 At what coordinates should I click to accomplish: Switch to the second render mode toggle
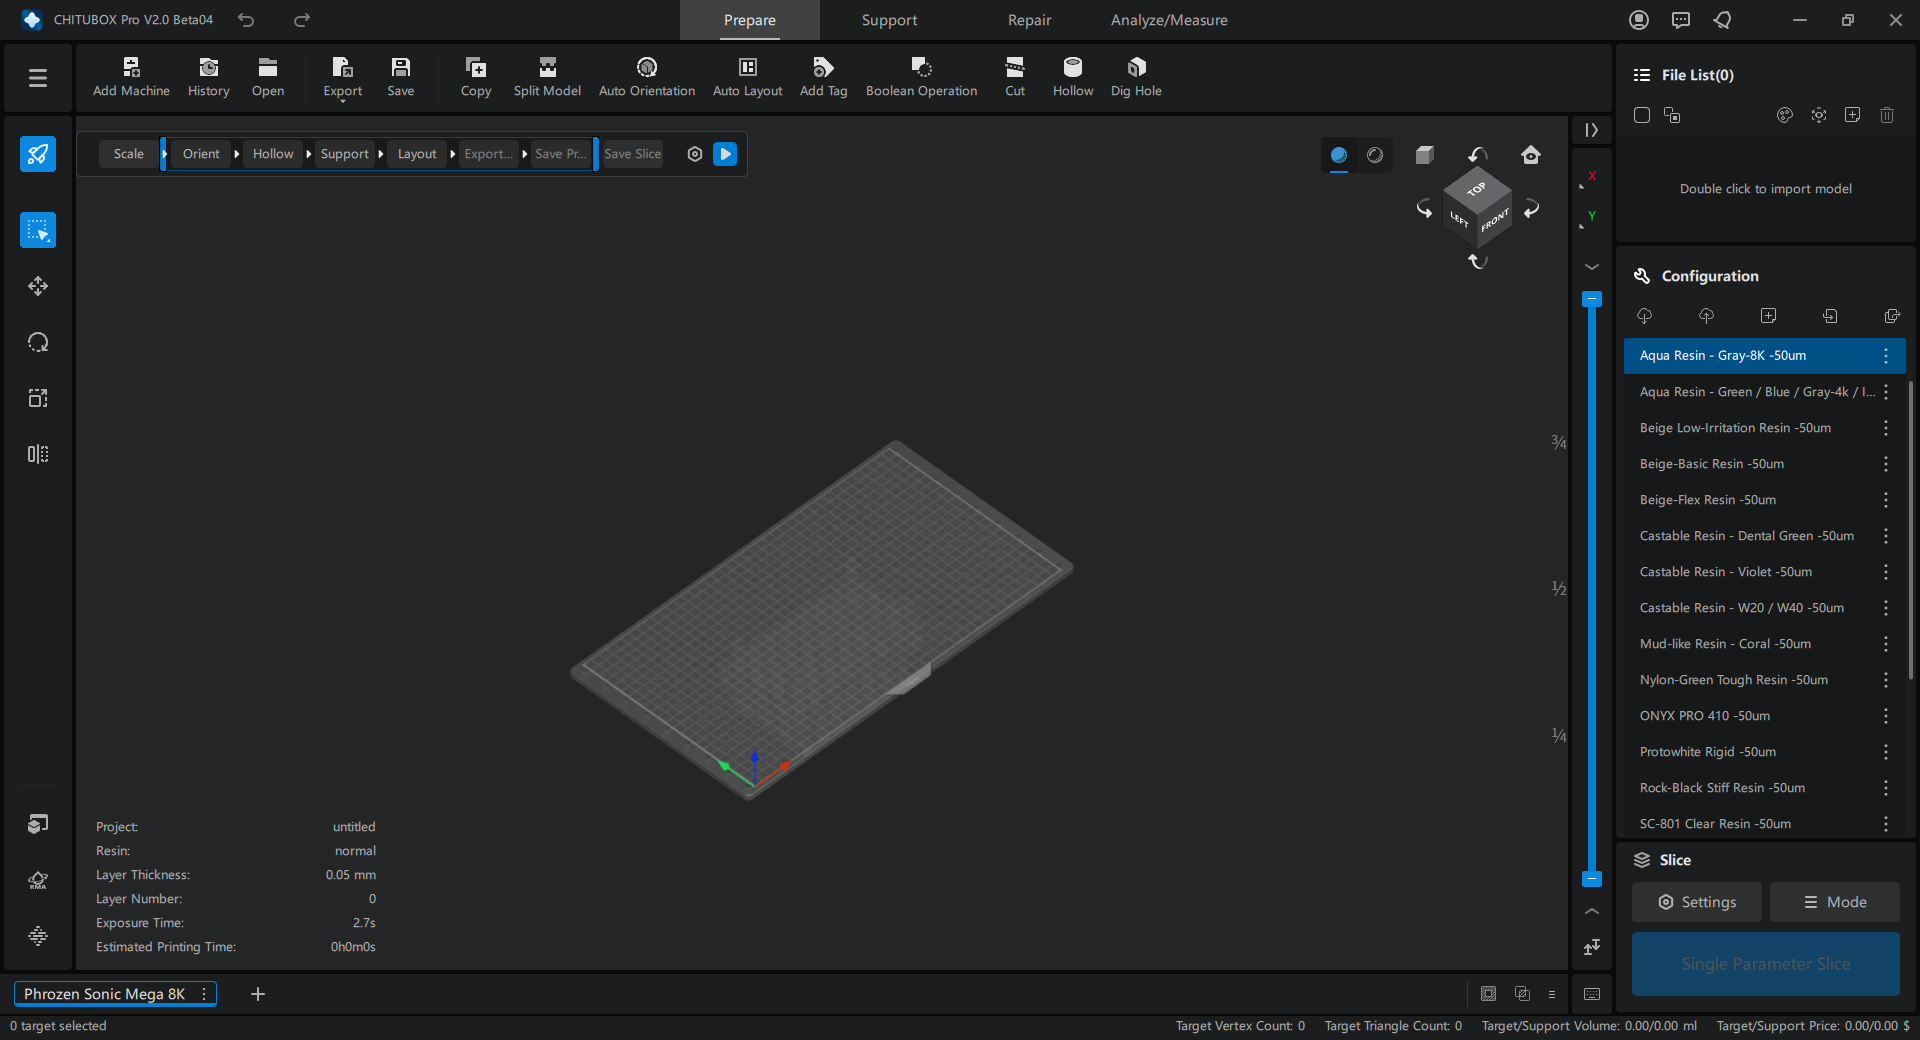1375,155
